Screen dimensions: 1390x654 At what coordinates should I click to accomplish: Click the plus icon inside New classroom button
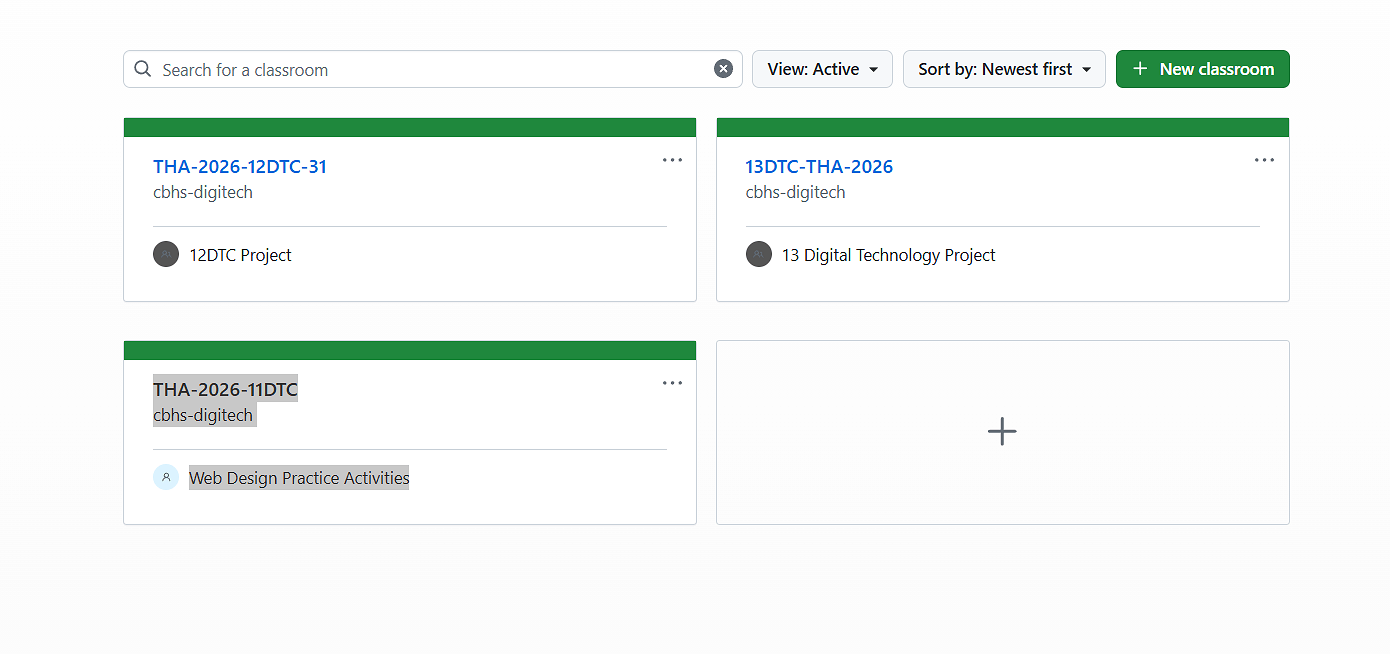pos(1139,68)
